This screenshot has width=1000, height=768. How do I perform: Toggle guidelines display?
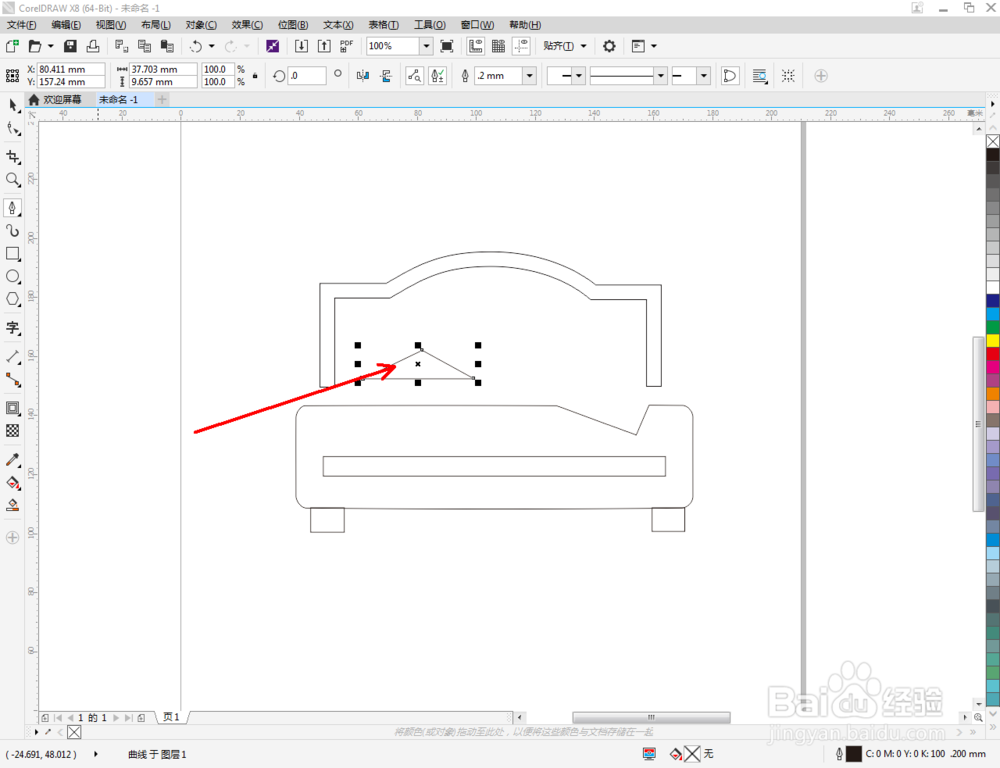pyautogui.click(x=522, y=46)
